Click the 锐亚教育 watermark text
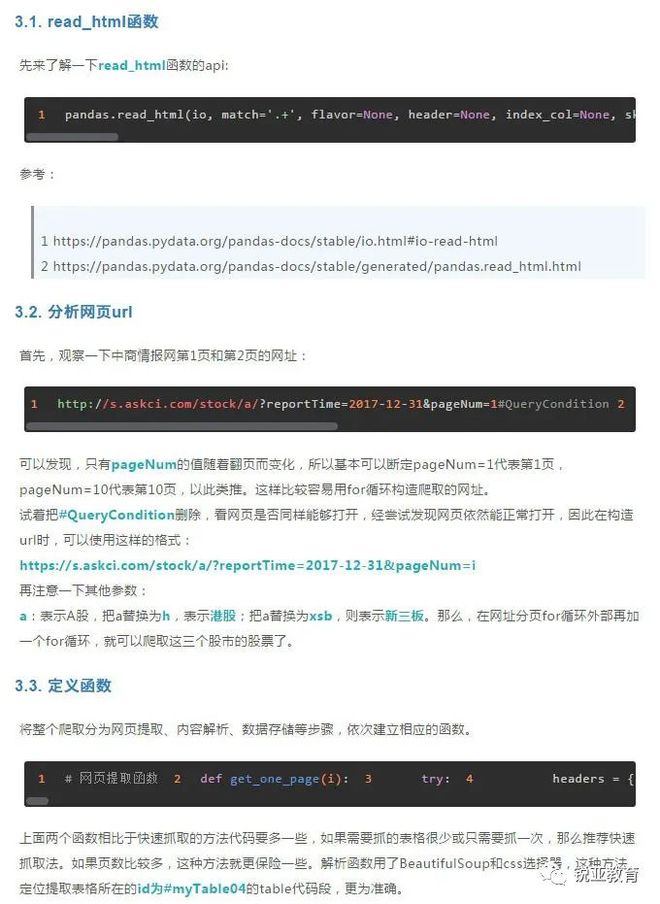Screen dimensions: 660x904 pyautogui.click(x=606, y=875)
